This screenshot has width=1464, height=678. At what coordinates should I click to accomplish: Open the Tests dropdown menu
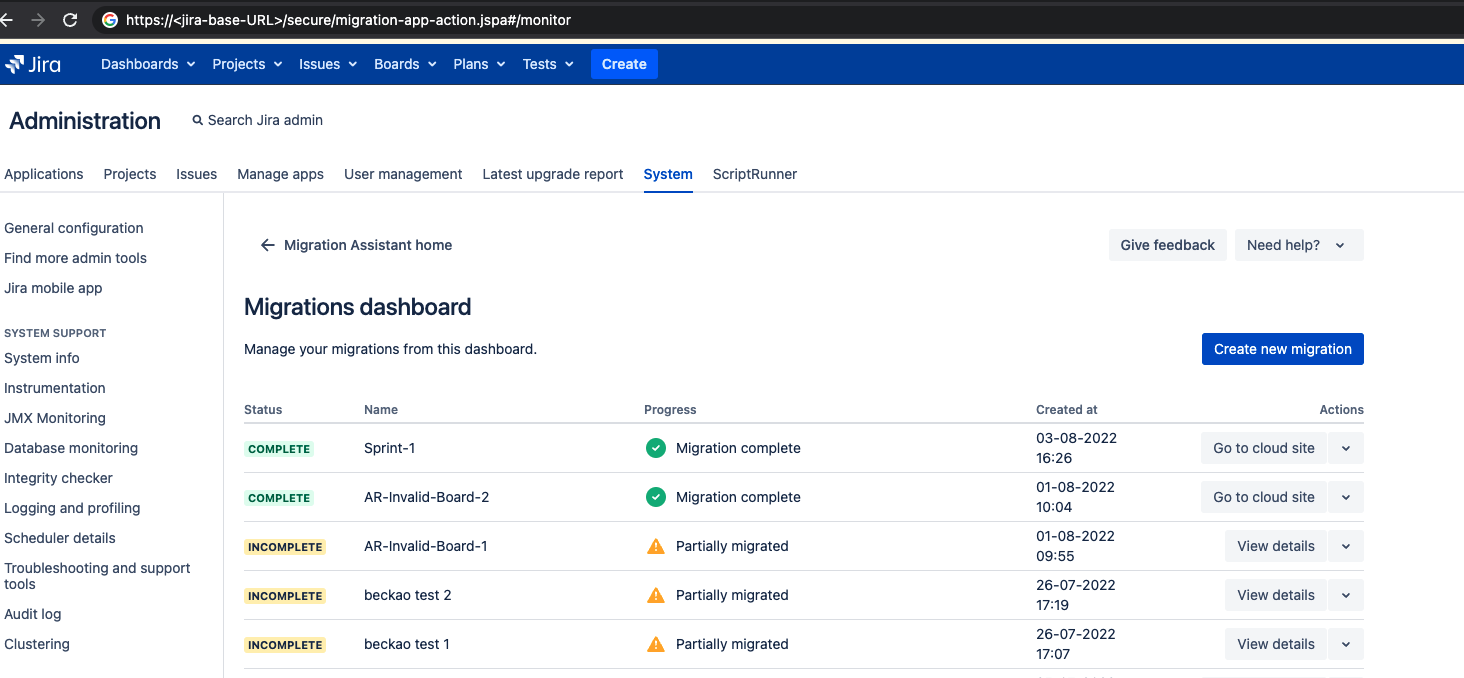point(548,64)
